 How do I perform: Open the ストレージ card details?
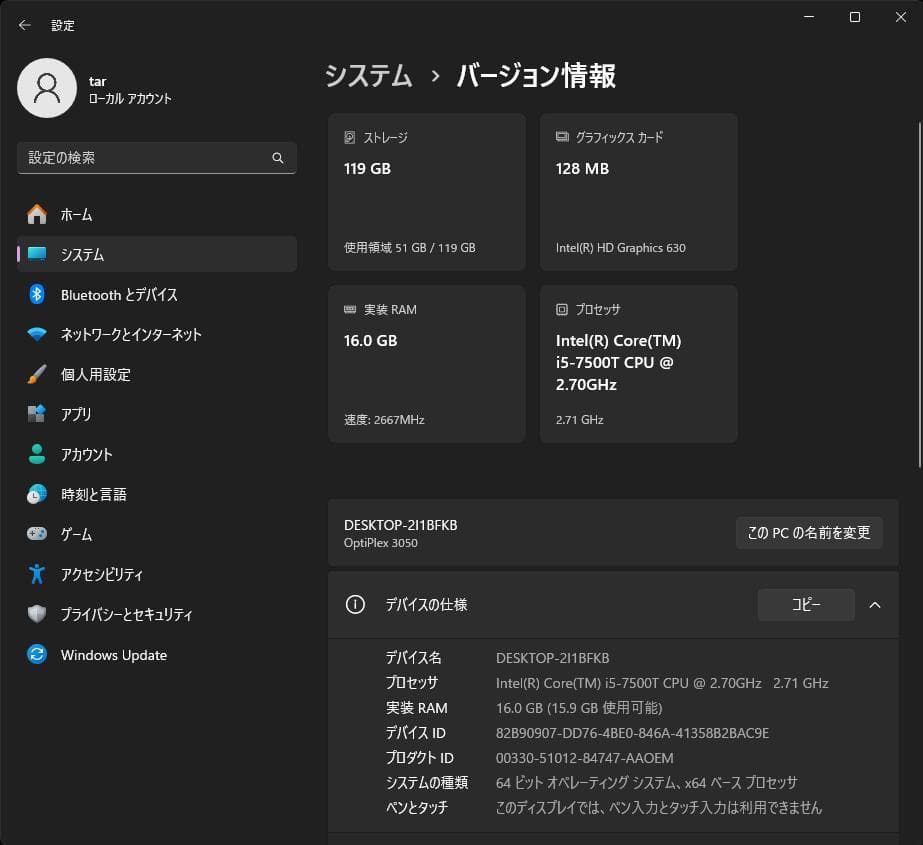click(426, 192)
